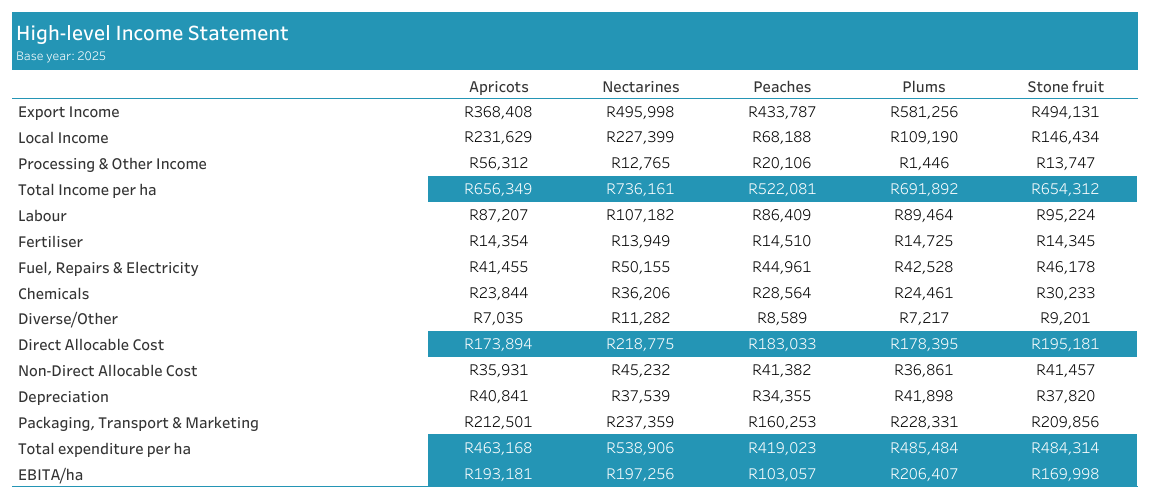Select Peaches Labour value R86,409
This screenshot has height=500, width=1150.
(782, 216)
